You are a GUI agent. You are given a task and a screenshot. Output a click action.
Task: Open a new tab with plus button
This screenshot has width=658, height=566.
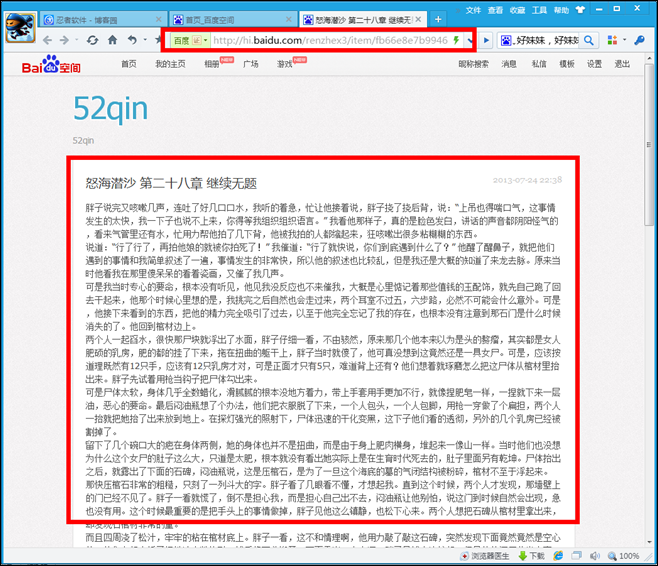438,19
